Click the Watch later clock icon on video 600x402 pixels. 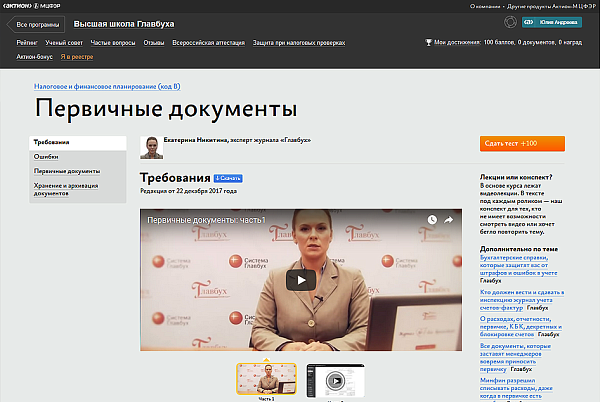tap(432, 220)
